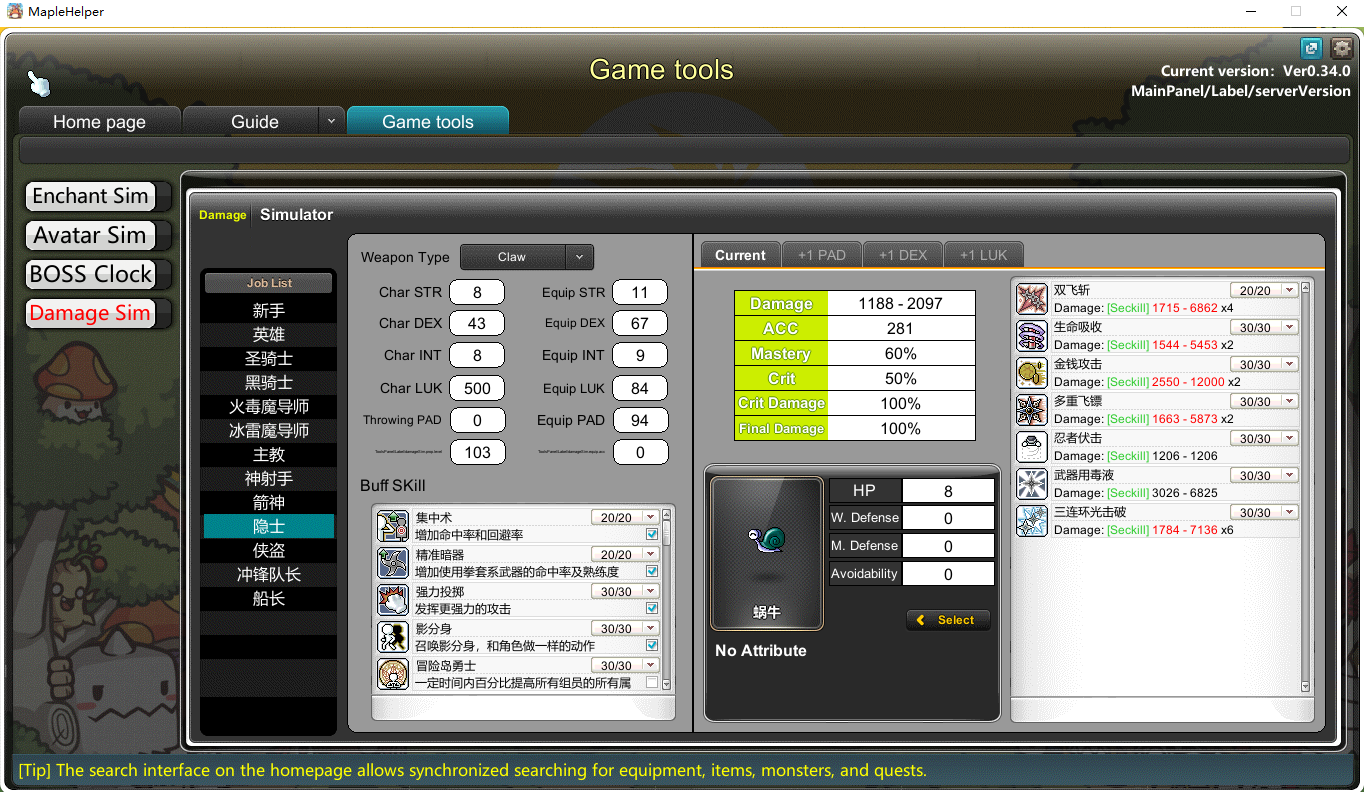
Task: Click the 忍者伏击 skill icon
Action: pos(1031,447)
